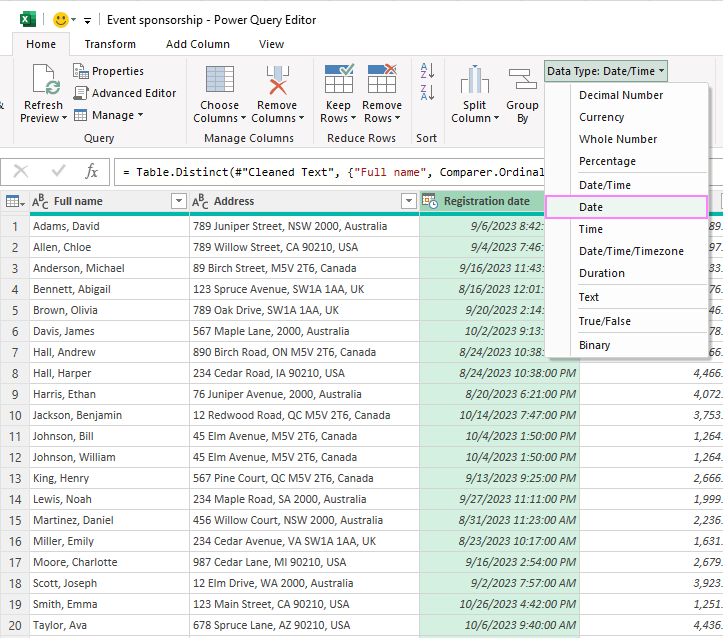Cancel formula edit with X icon
This screenshot has height=638, width=723.
coord(21,171)
